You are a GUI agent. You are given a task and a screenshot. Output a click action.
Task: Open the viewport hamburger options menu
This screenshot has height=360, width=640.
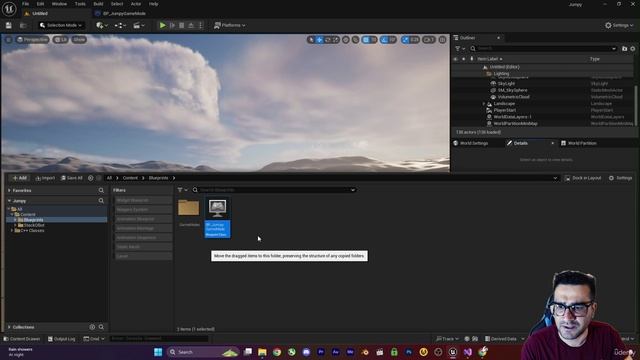point(9,40)
